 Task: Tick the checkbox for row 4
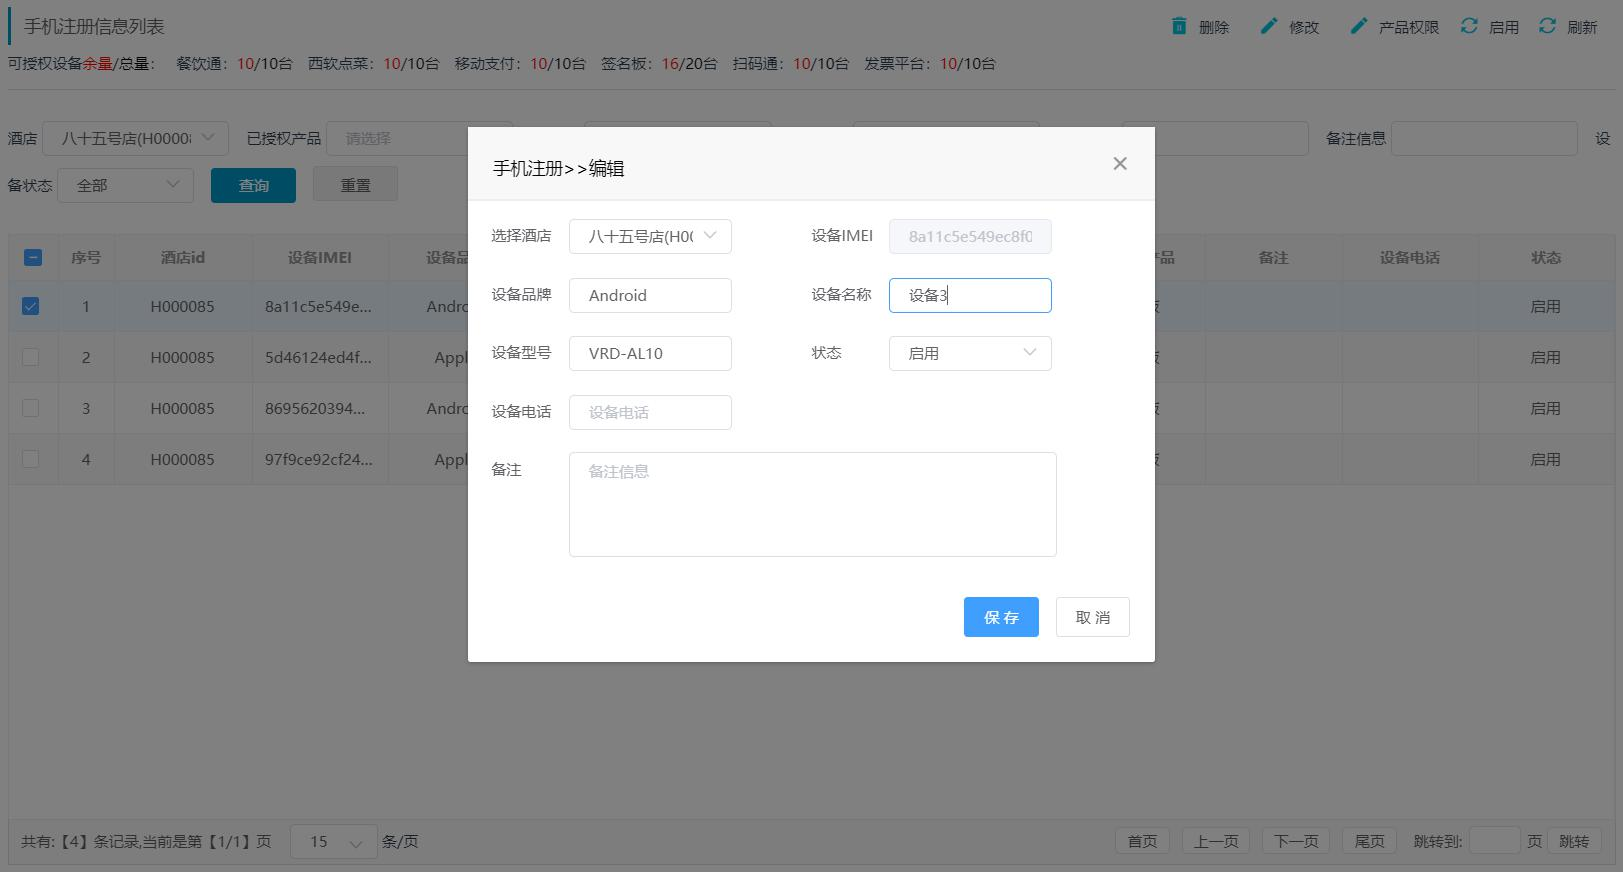[x=31, y=459]
